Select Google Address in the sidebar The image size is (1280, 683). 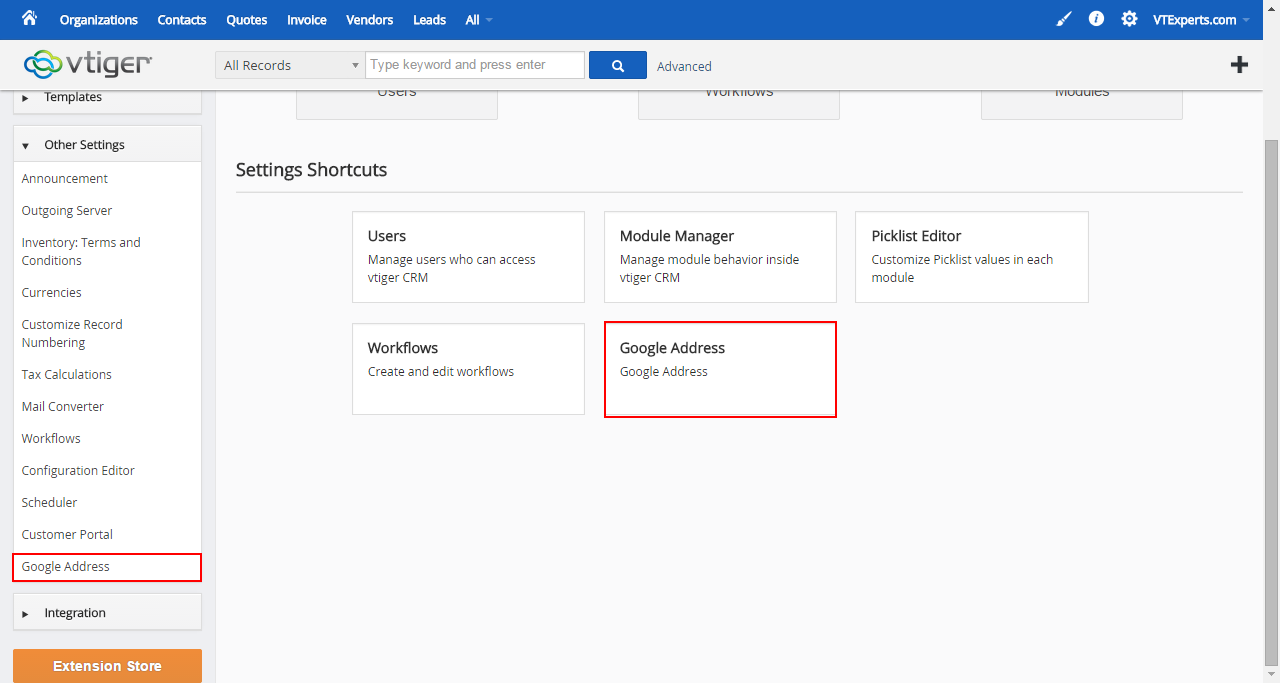tap(107, 567)
